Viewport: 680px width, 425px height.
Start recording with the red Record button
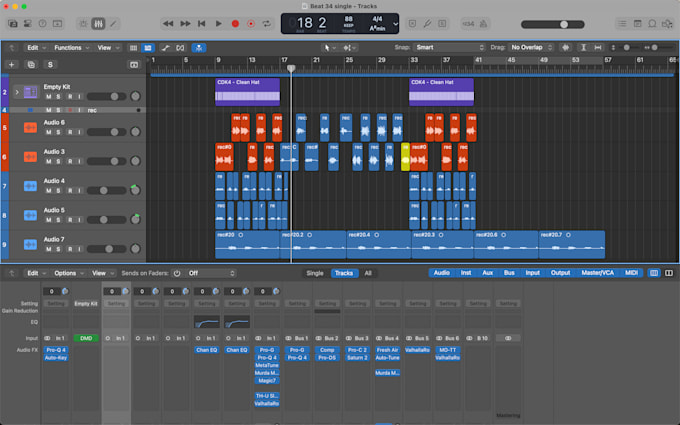pos(235,24)
